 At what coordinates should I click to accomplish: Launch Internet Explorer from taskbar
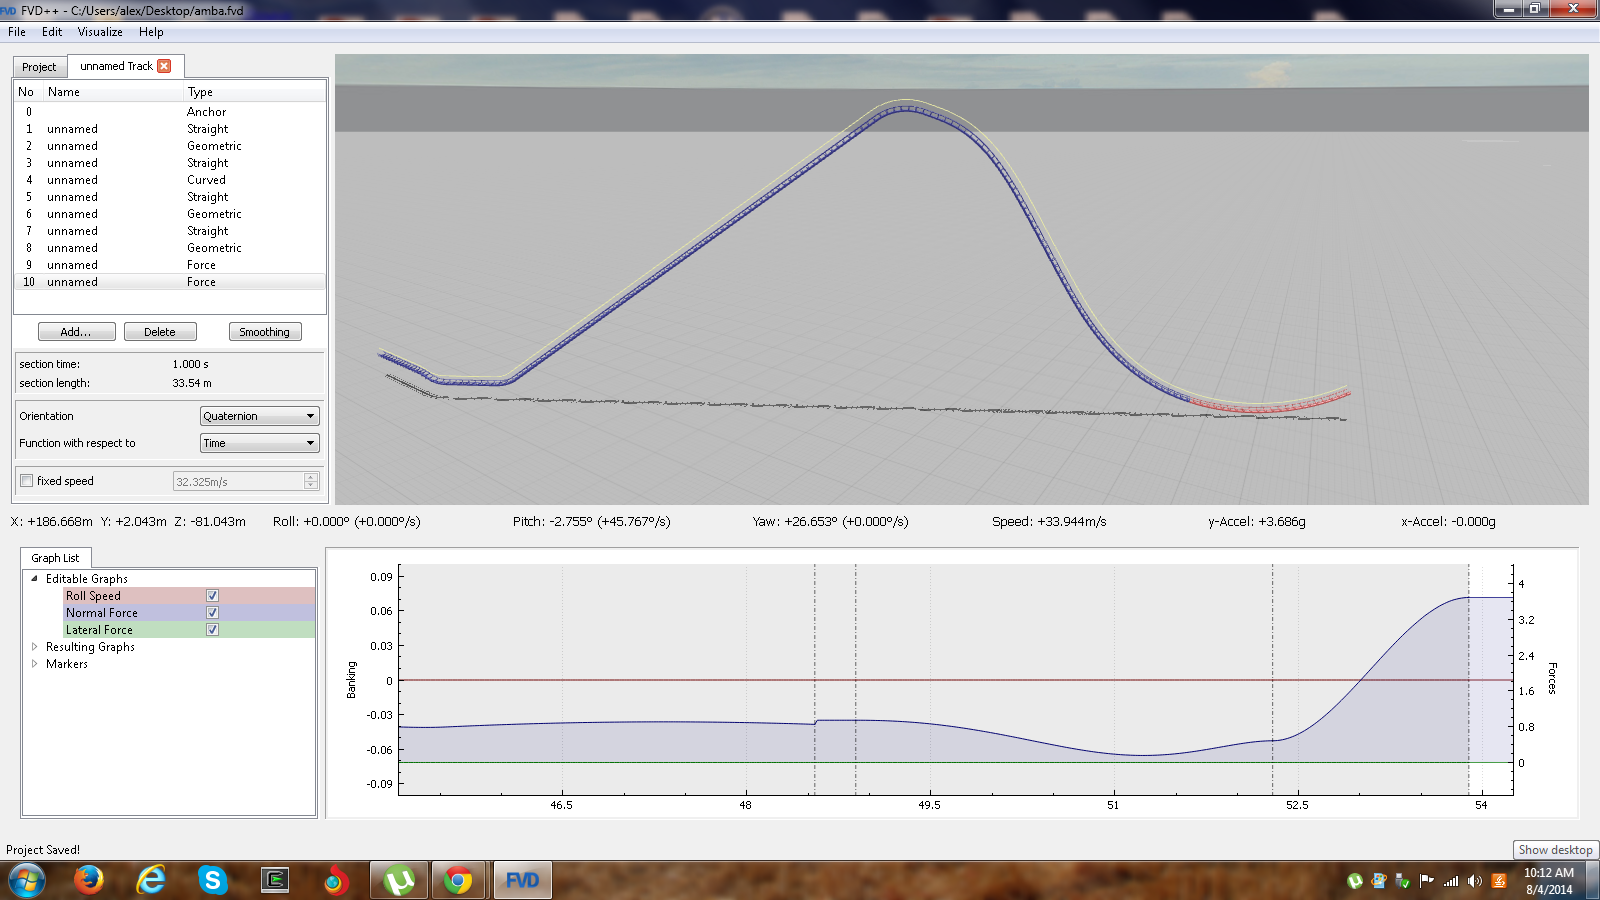coord(151,880)
